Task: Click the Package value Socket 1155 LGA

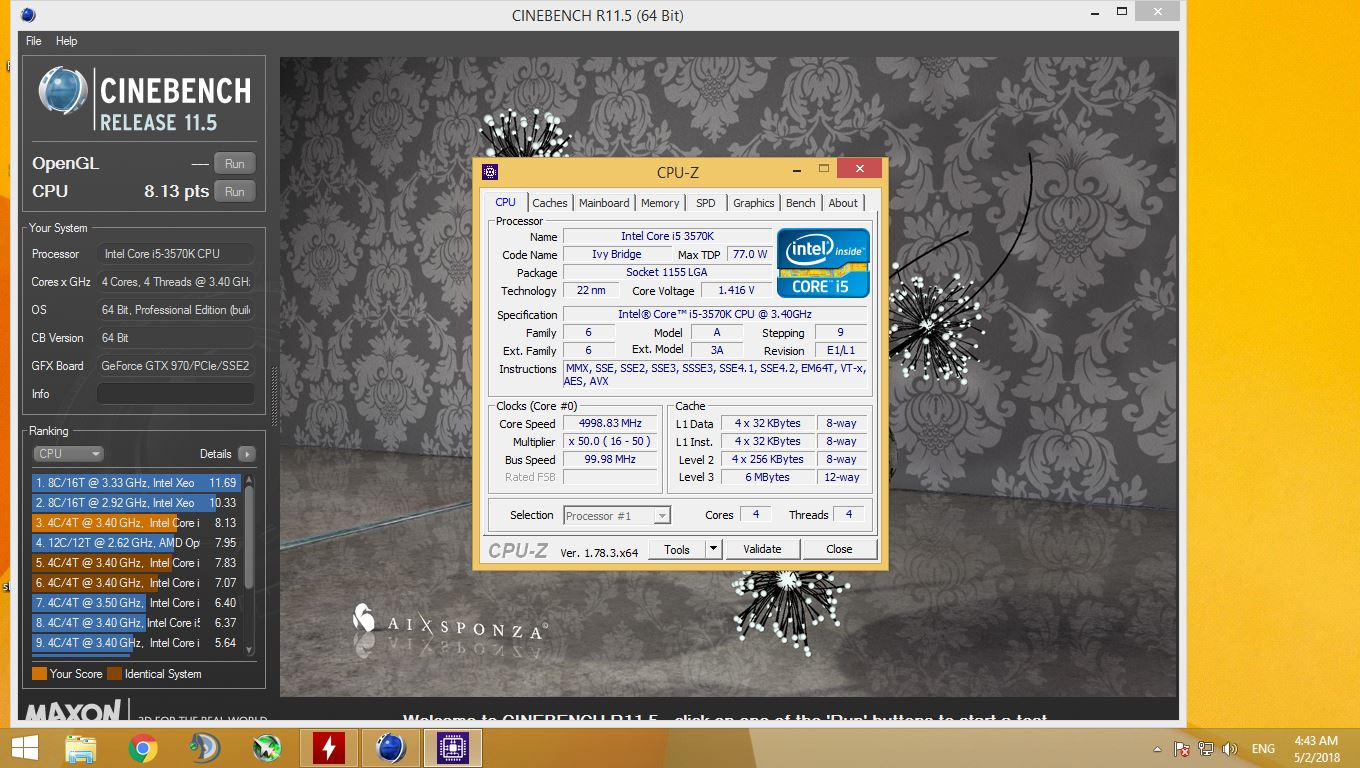Action: tap(667, 273)
